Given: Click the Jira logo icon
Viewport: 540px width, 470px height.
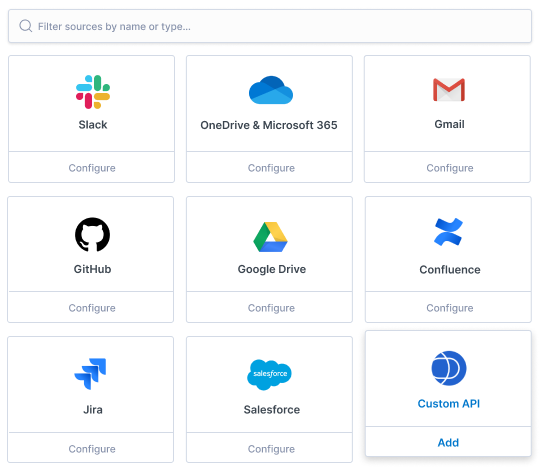Looking at the screenshot, I should click(x=90, y=374).
